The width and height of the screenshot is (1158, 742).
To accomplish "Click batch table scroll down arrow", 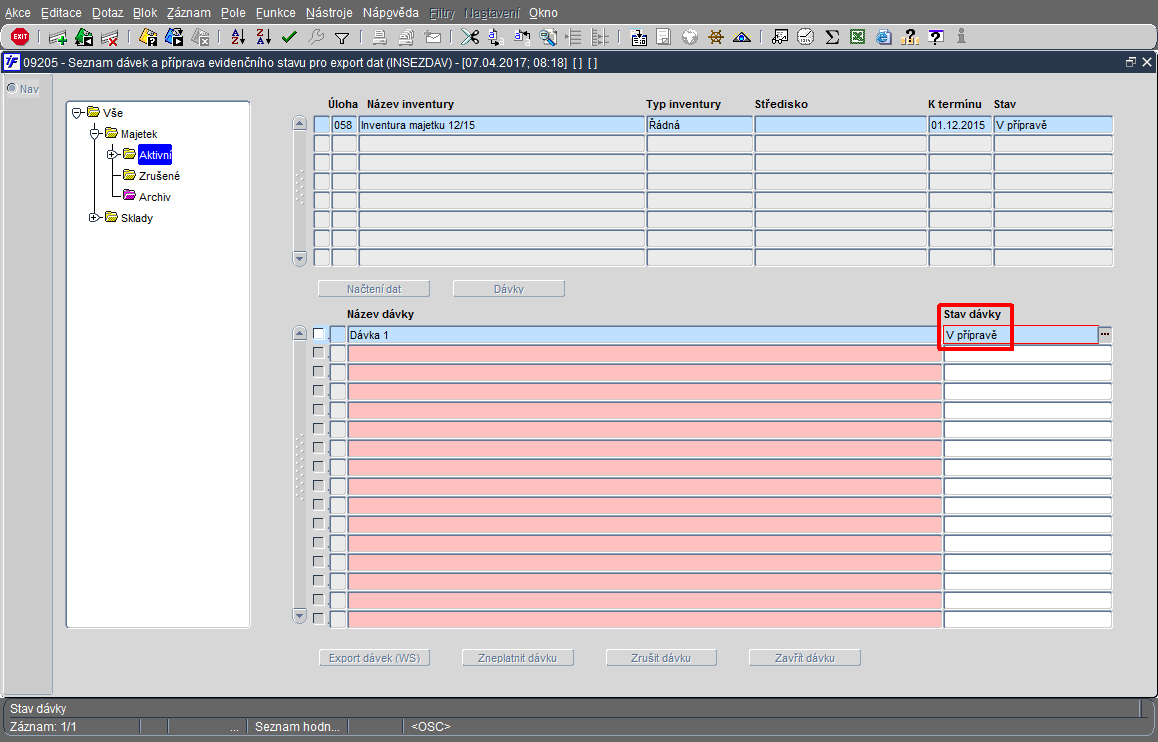I will click(x=299, y=615).
